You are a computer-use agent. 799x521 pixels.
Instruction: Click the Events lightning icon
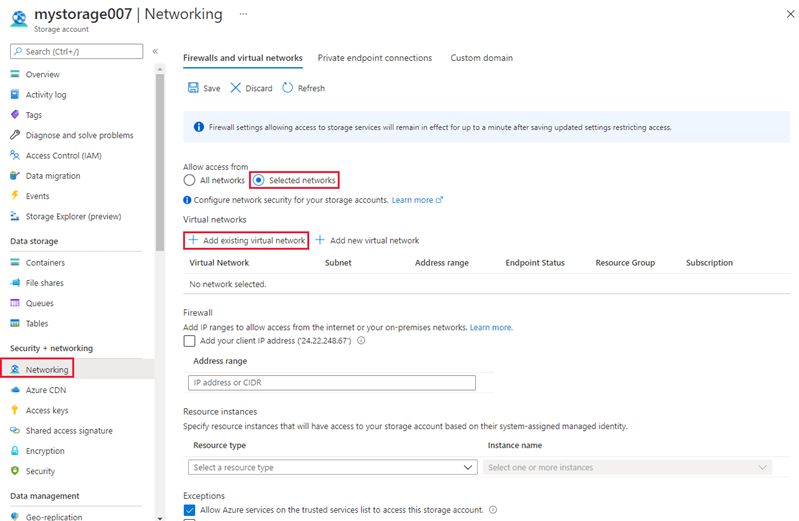[15, 196]
